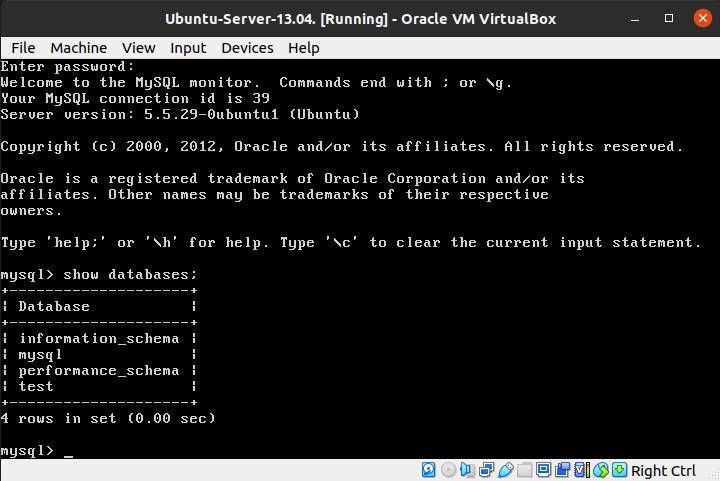Click the keyboard capture green arrow icon
Screen dimensions: 720x481
[x=619, y=470]
